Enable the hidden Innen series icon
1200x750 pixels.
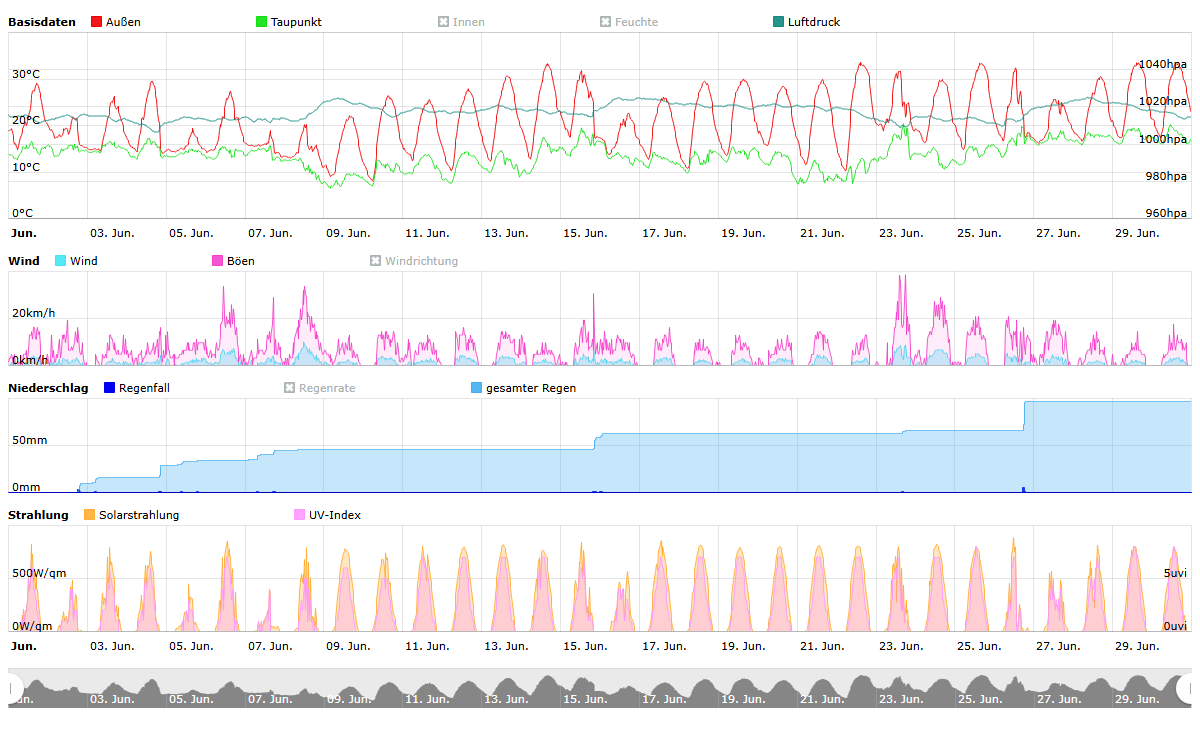443,22
